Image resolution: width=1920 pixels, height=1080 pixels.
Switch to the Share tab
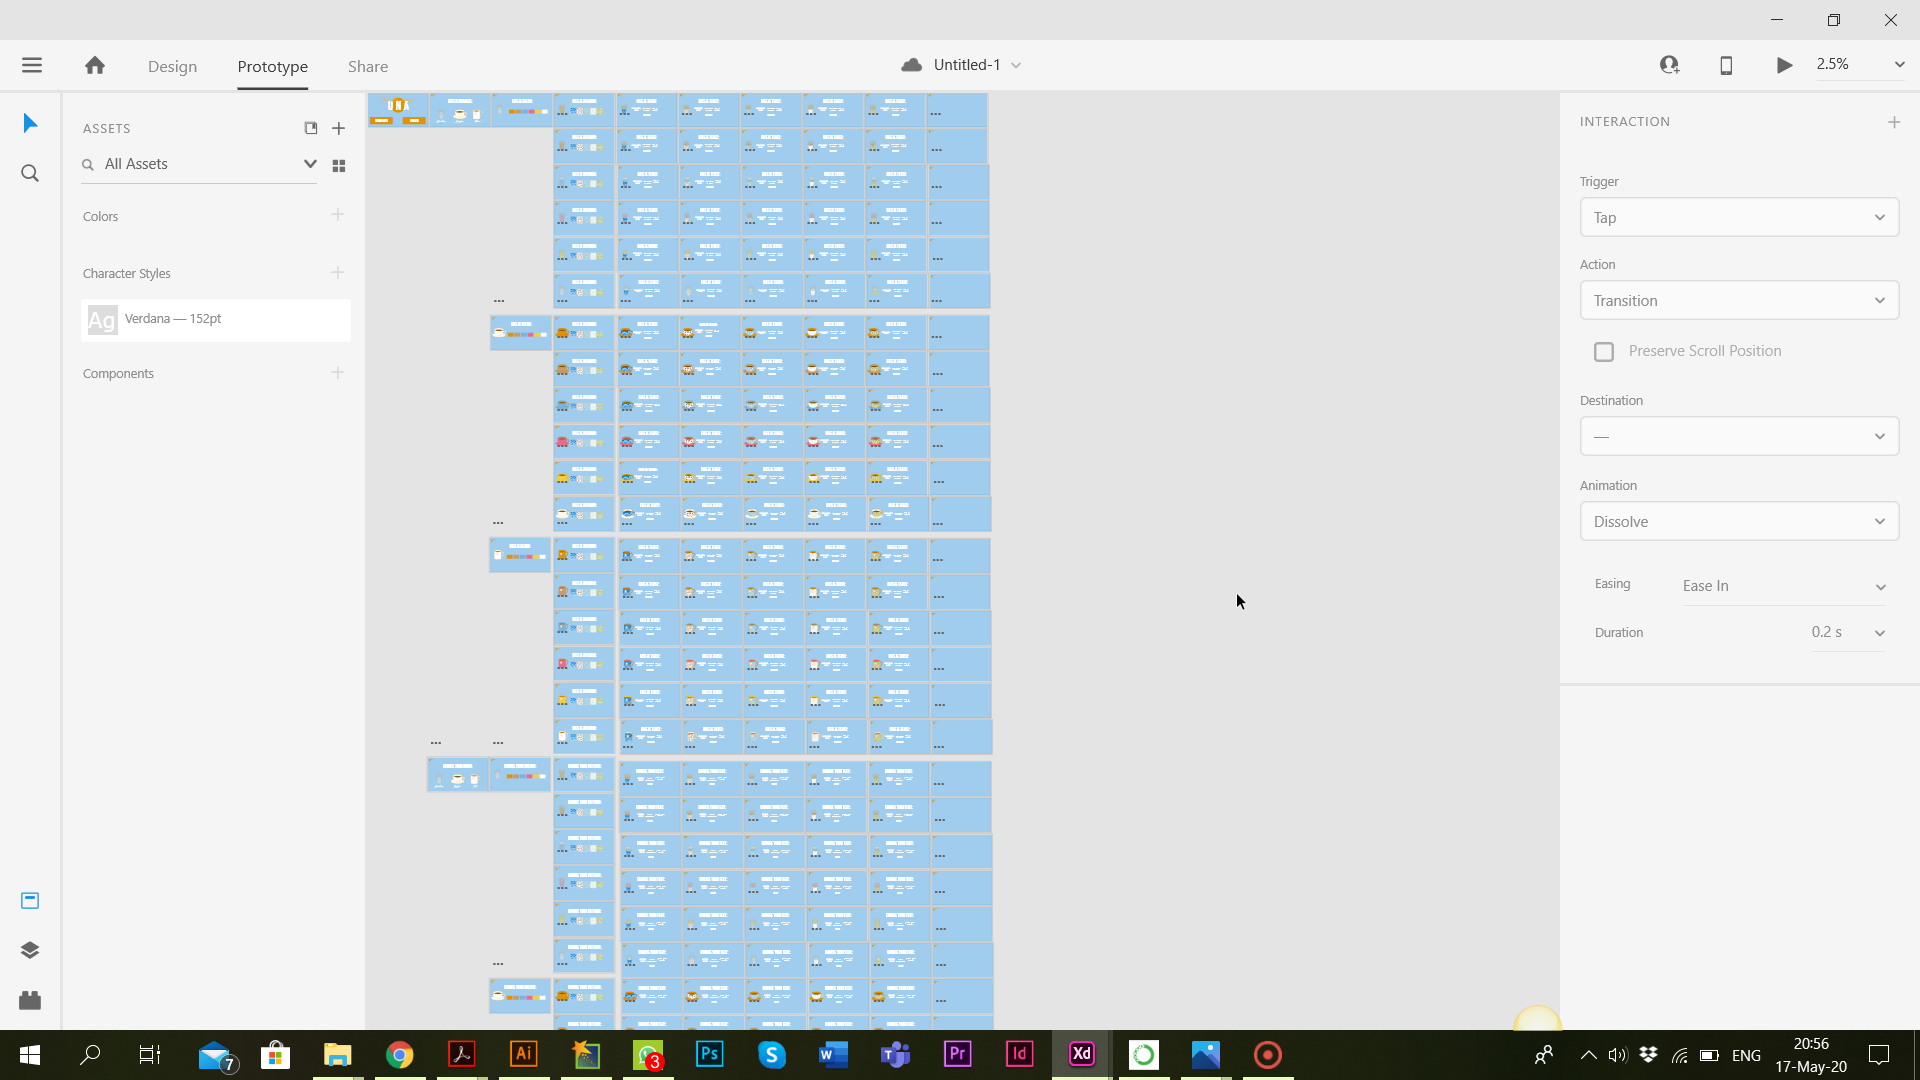pyautogui.click(x=368, y=66)
